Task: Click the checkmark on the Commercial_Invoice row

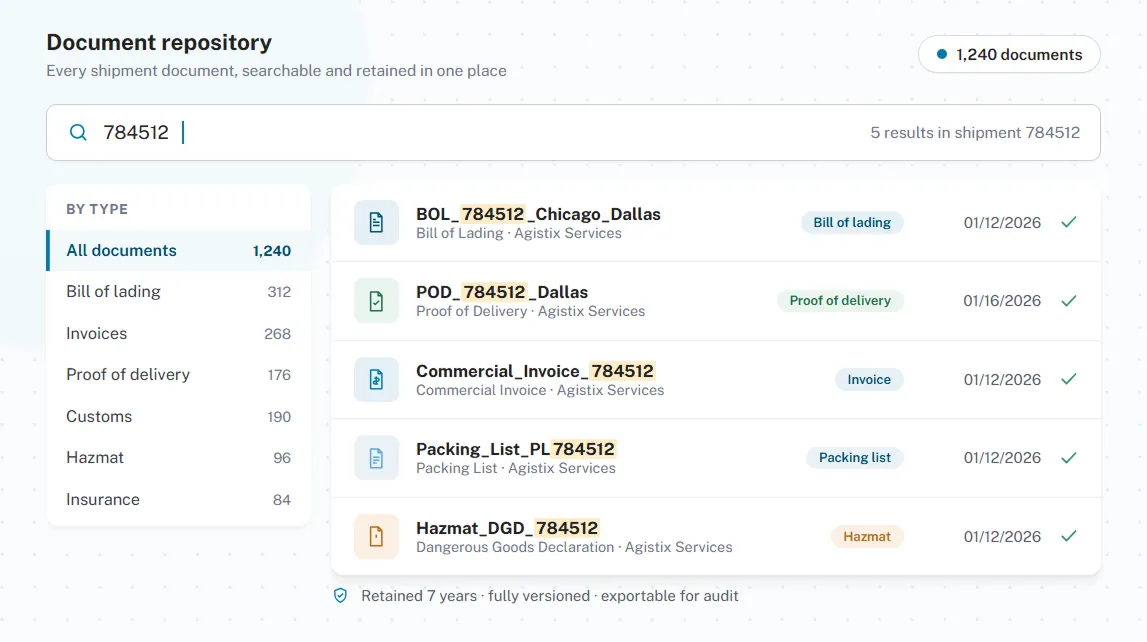Action: tap(1069, 379)
